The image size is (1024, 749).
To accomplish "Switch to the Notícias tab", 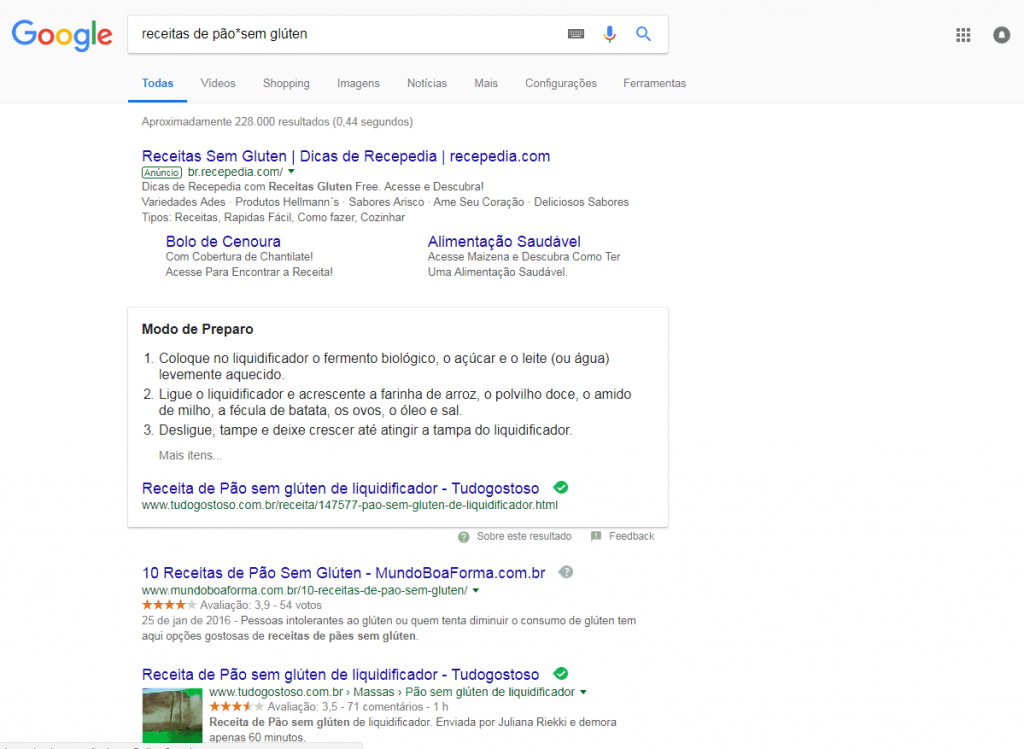I will tap(427, 83).
